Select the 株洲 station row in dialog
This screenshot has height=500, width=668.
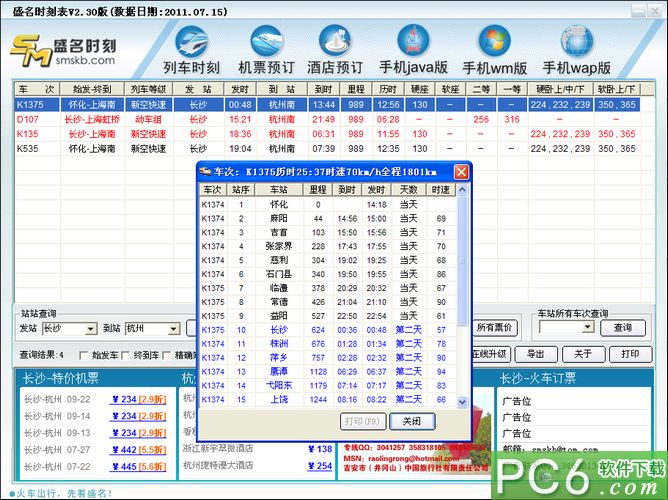[x=328, y=344]
